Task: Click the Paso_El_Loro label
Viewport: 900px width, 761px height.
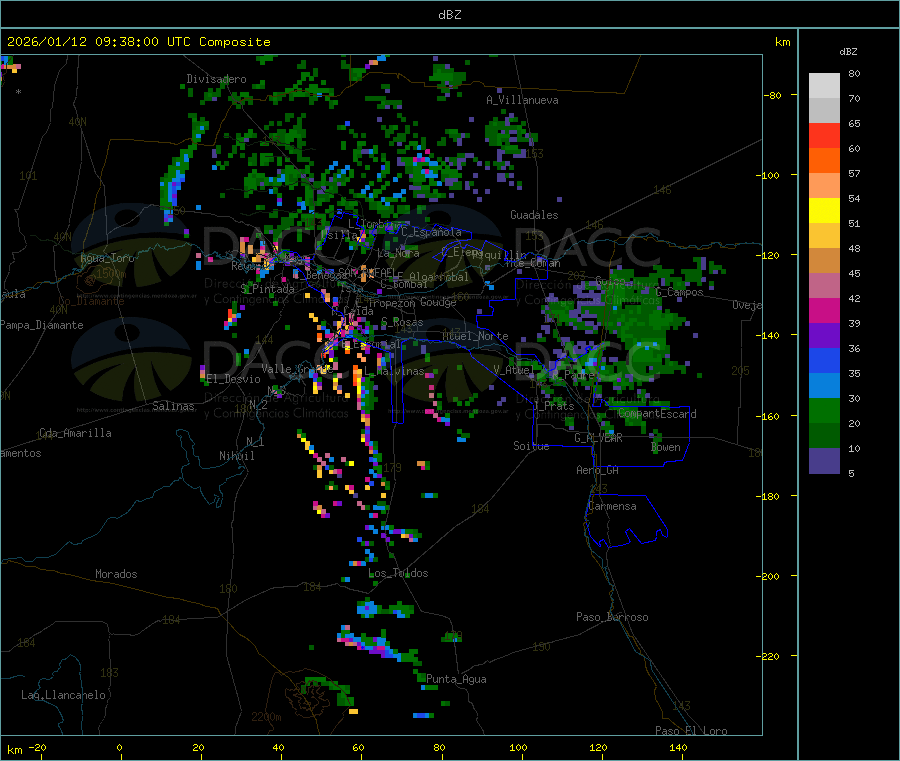Action: 691,730
